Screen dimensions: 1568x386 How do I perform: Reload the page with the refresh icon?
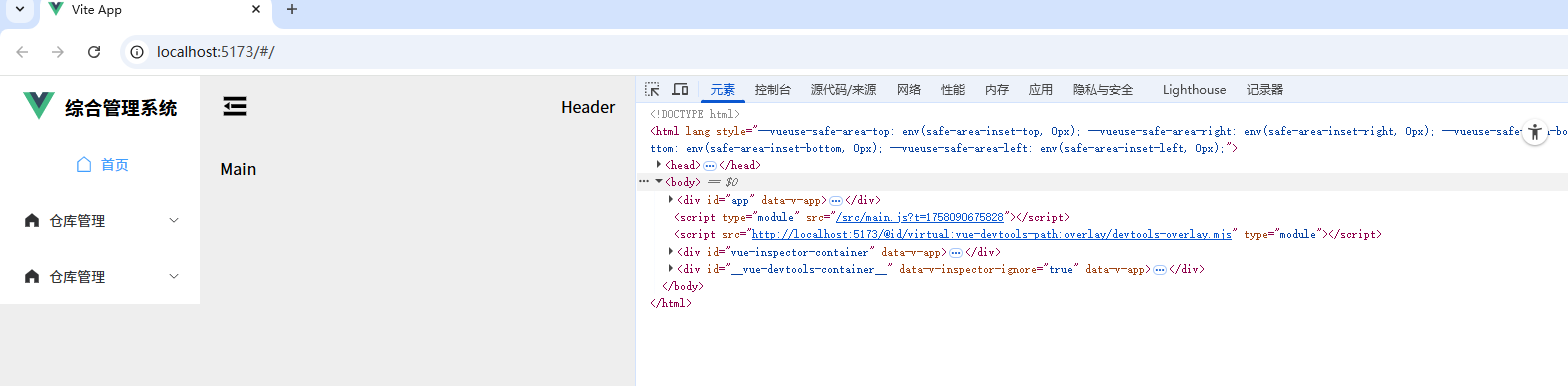pos(94,52)
